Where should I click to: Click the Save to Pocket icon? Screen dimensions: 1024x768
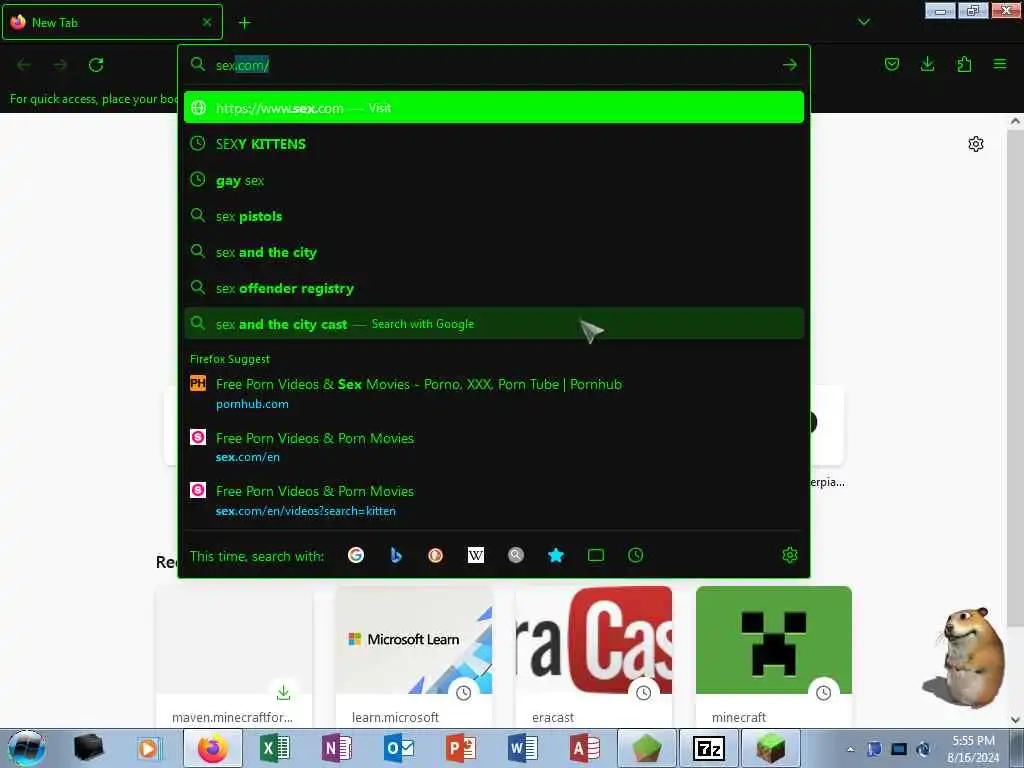click(891, 64)
